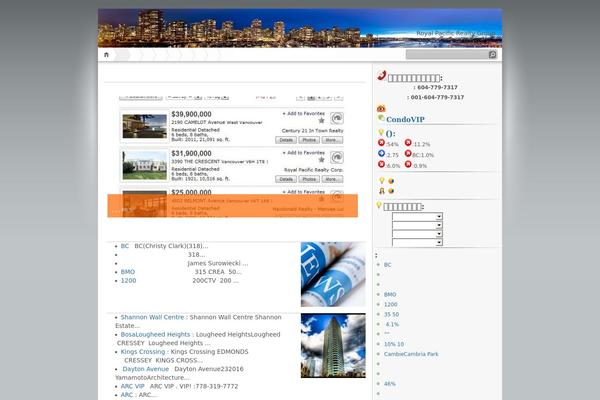Viewport: 600px width, 400px height.
Task: Open the Shannon Wall Centre link
Action: pyautogui.click(x=152, y=317)
